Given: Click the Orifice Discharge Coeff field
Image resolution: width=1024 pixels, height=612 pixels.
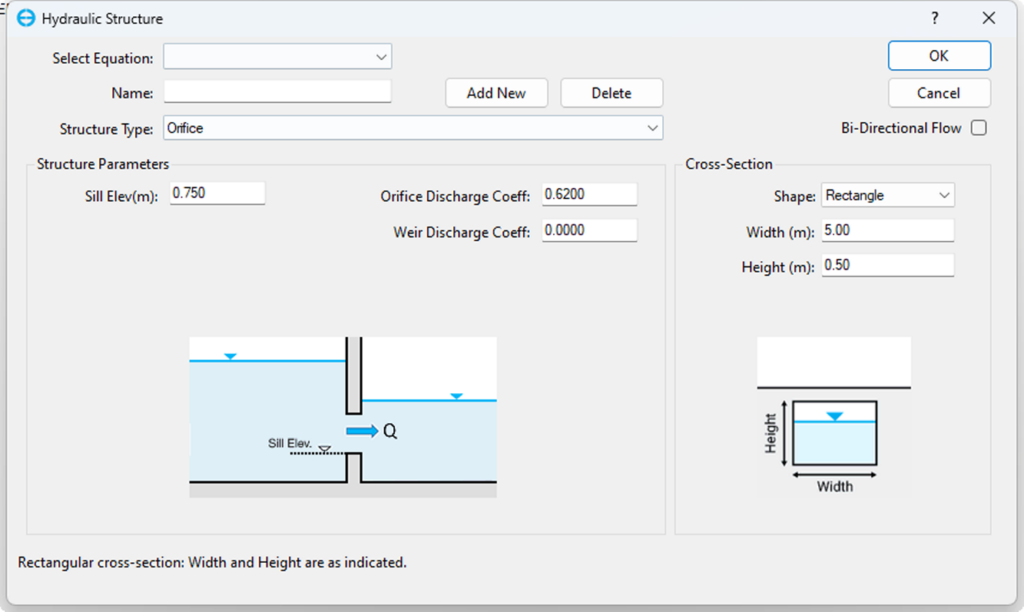Looking at the screenshot, I should click(x=589, y=194).
